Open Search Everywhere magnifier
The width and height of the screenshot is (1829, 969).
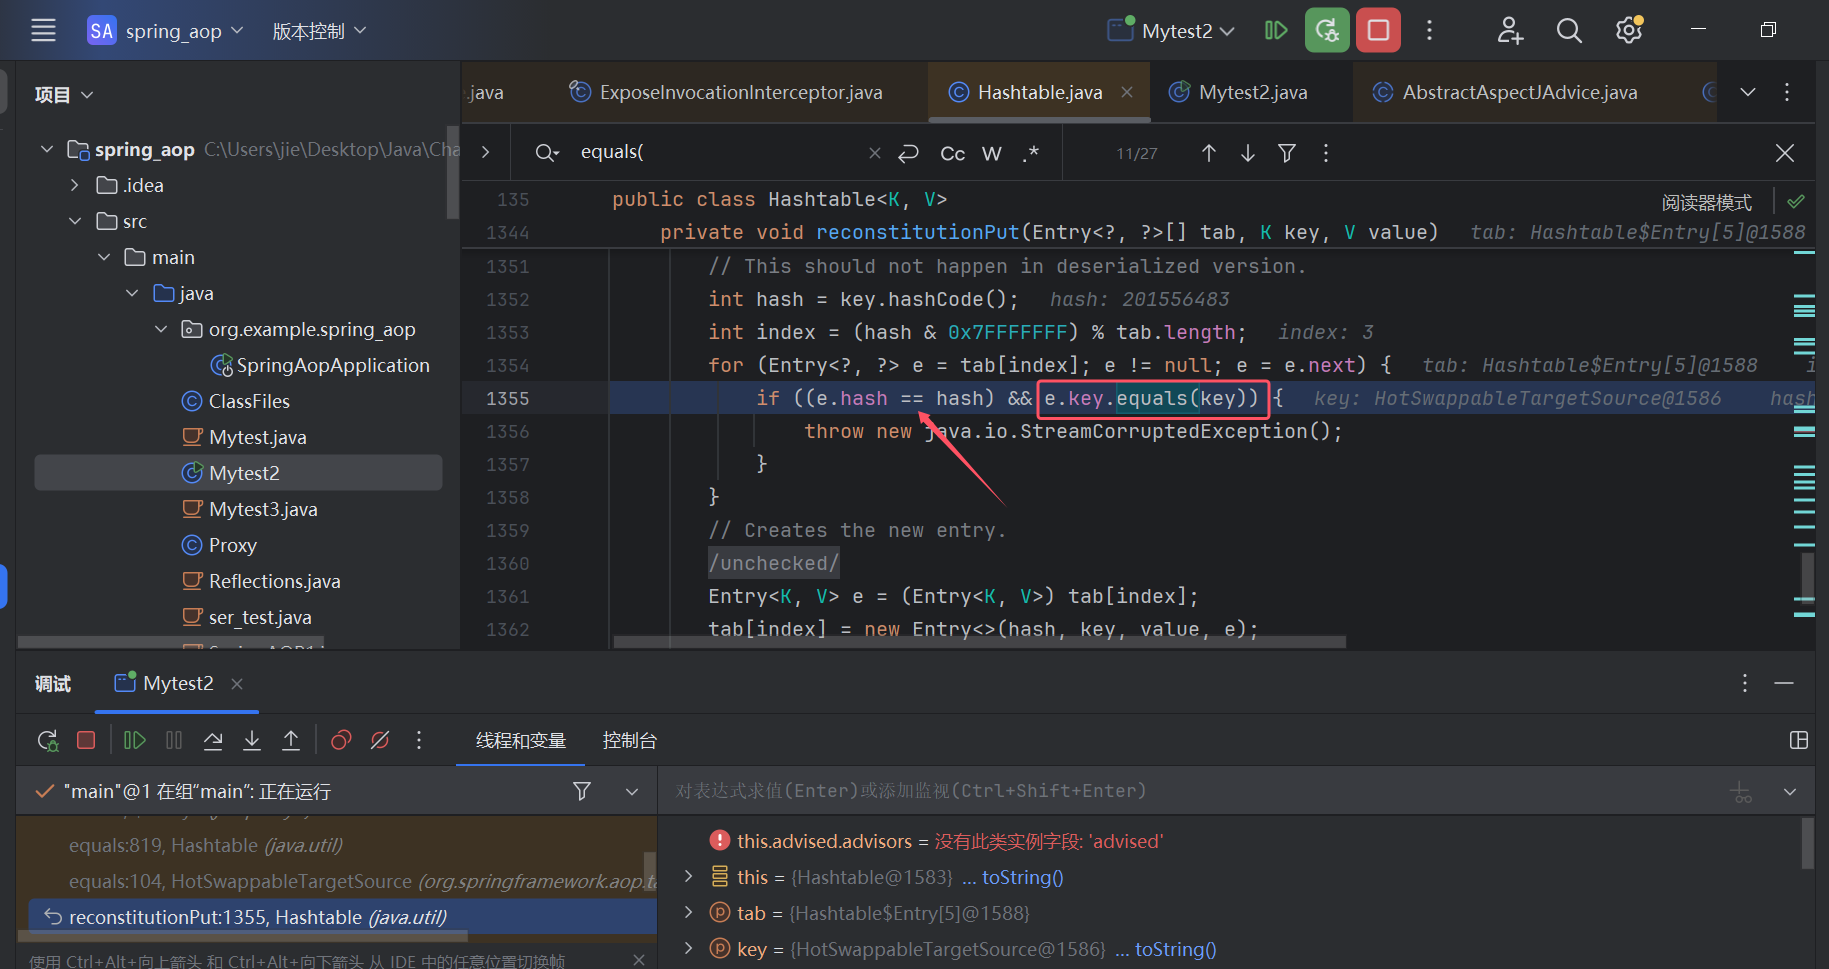tap(1569, 31)
